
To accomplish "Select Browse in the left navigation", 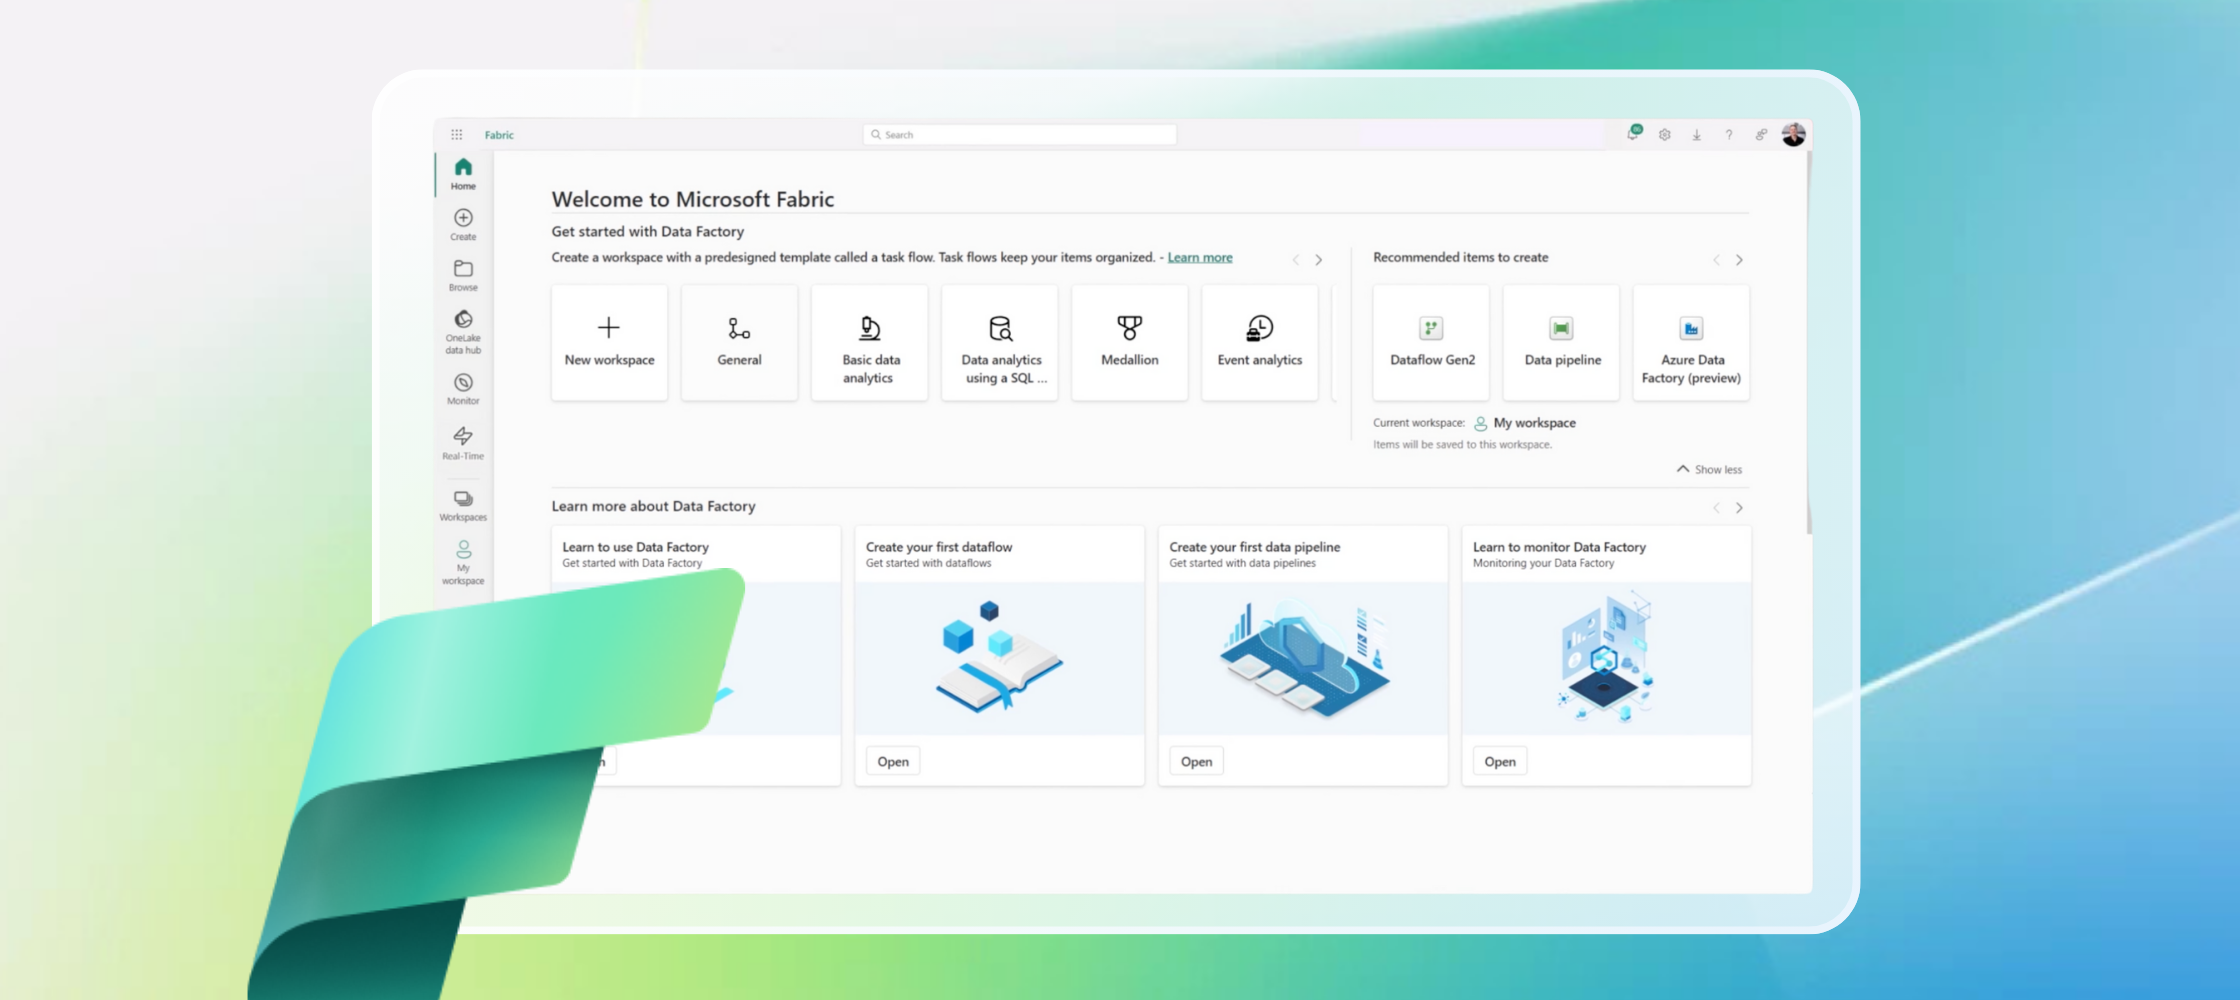I will (463, 275).
